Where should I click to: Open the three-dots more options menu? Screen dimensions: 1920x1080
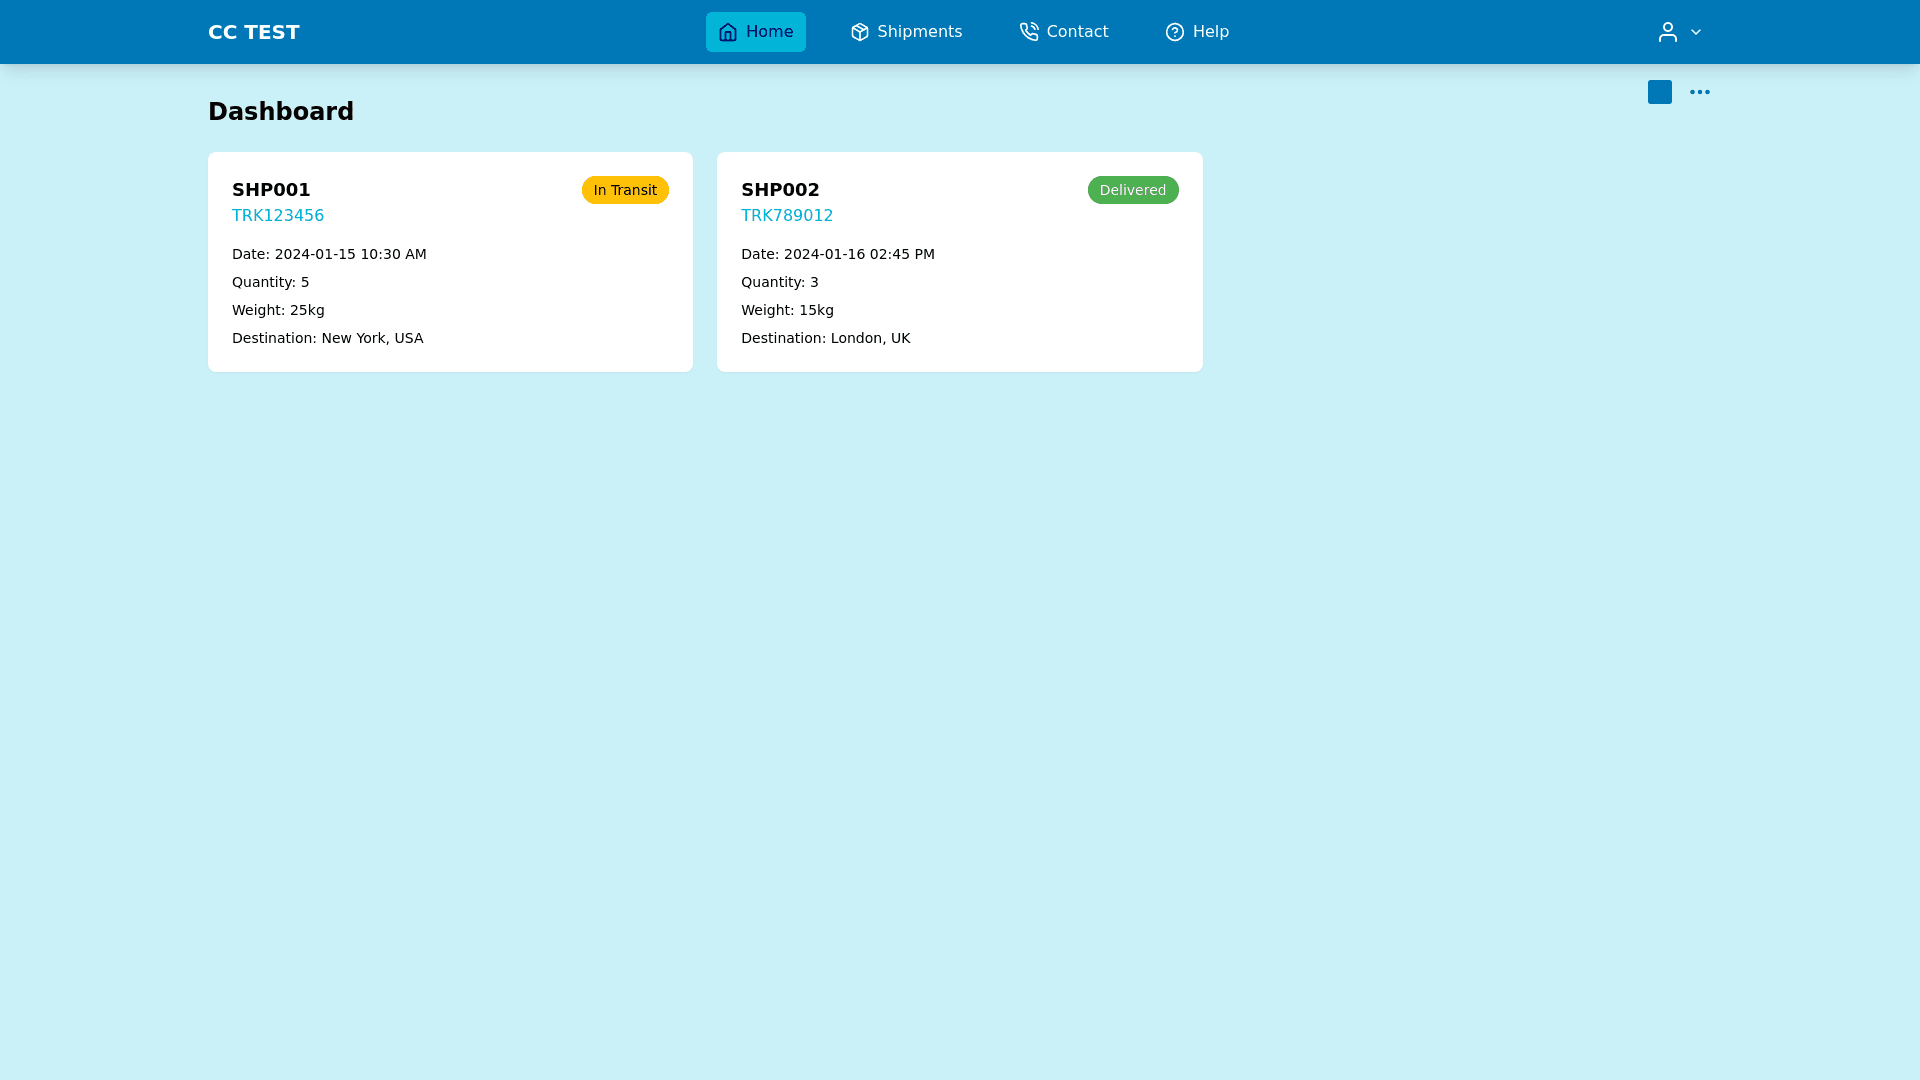point(1700,92)
